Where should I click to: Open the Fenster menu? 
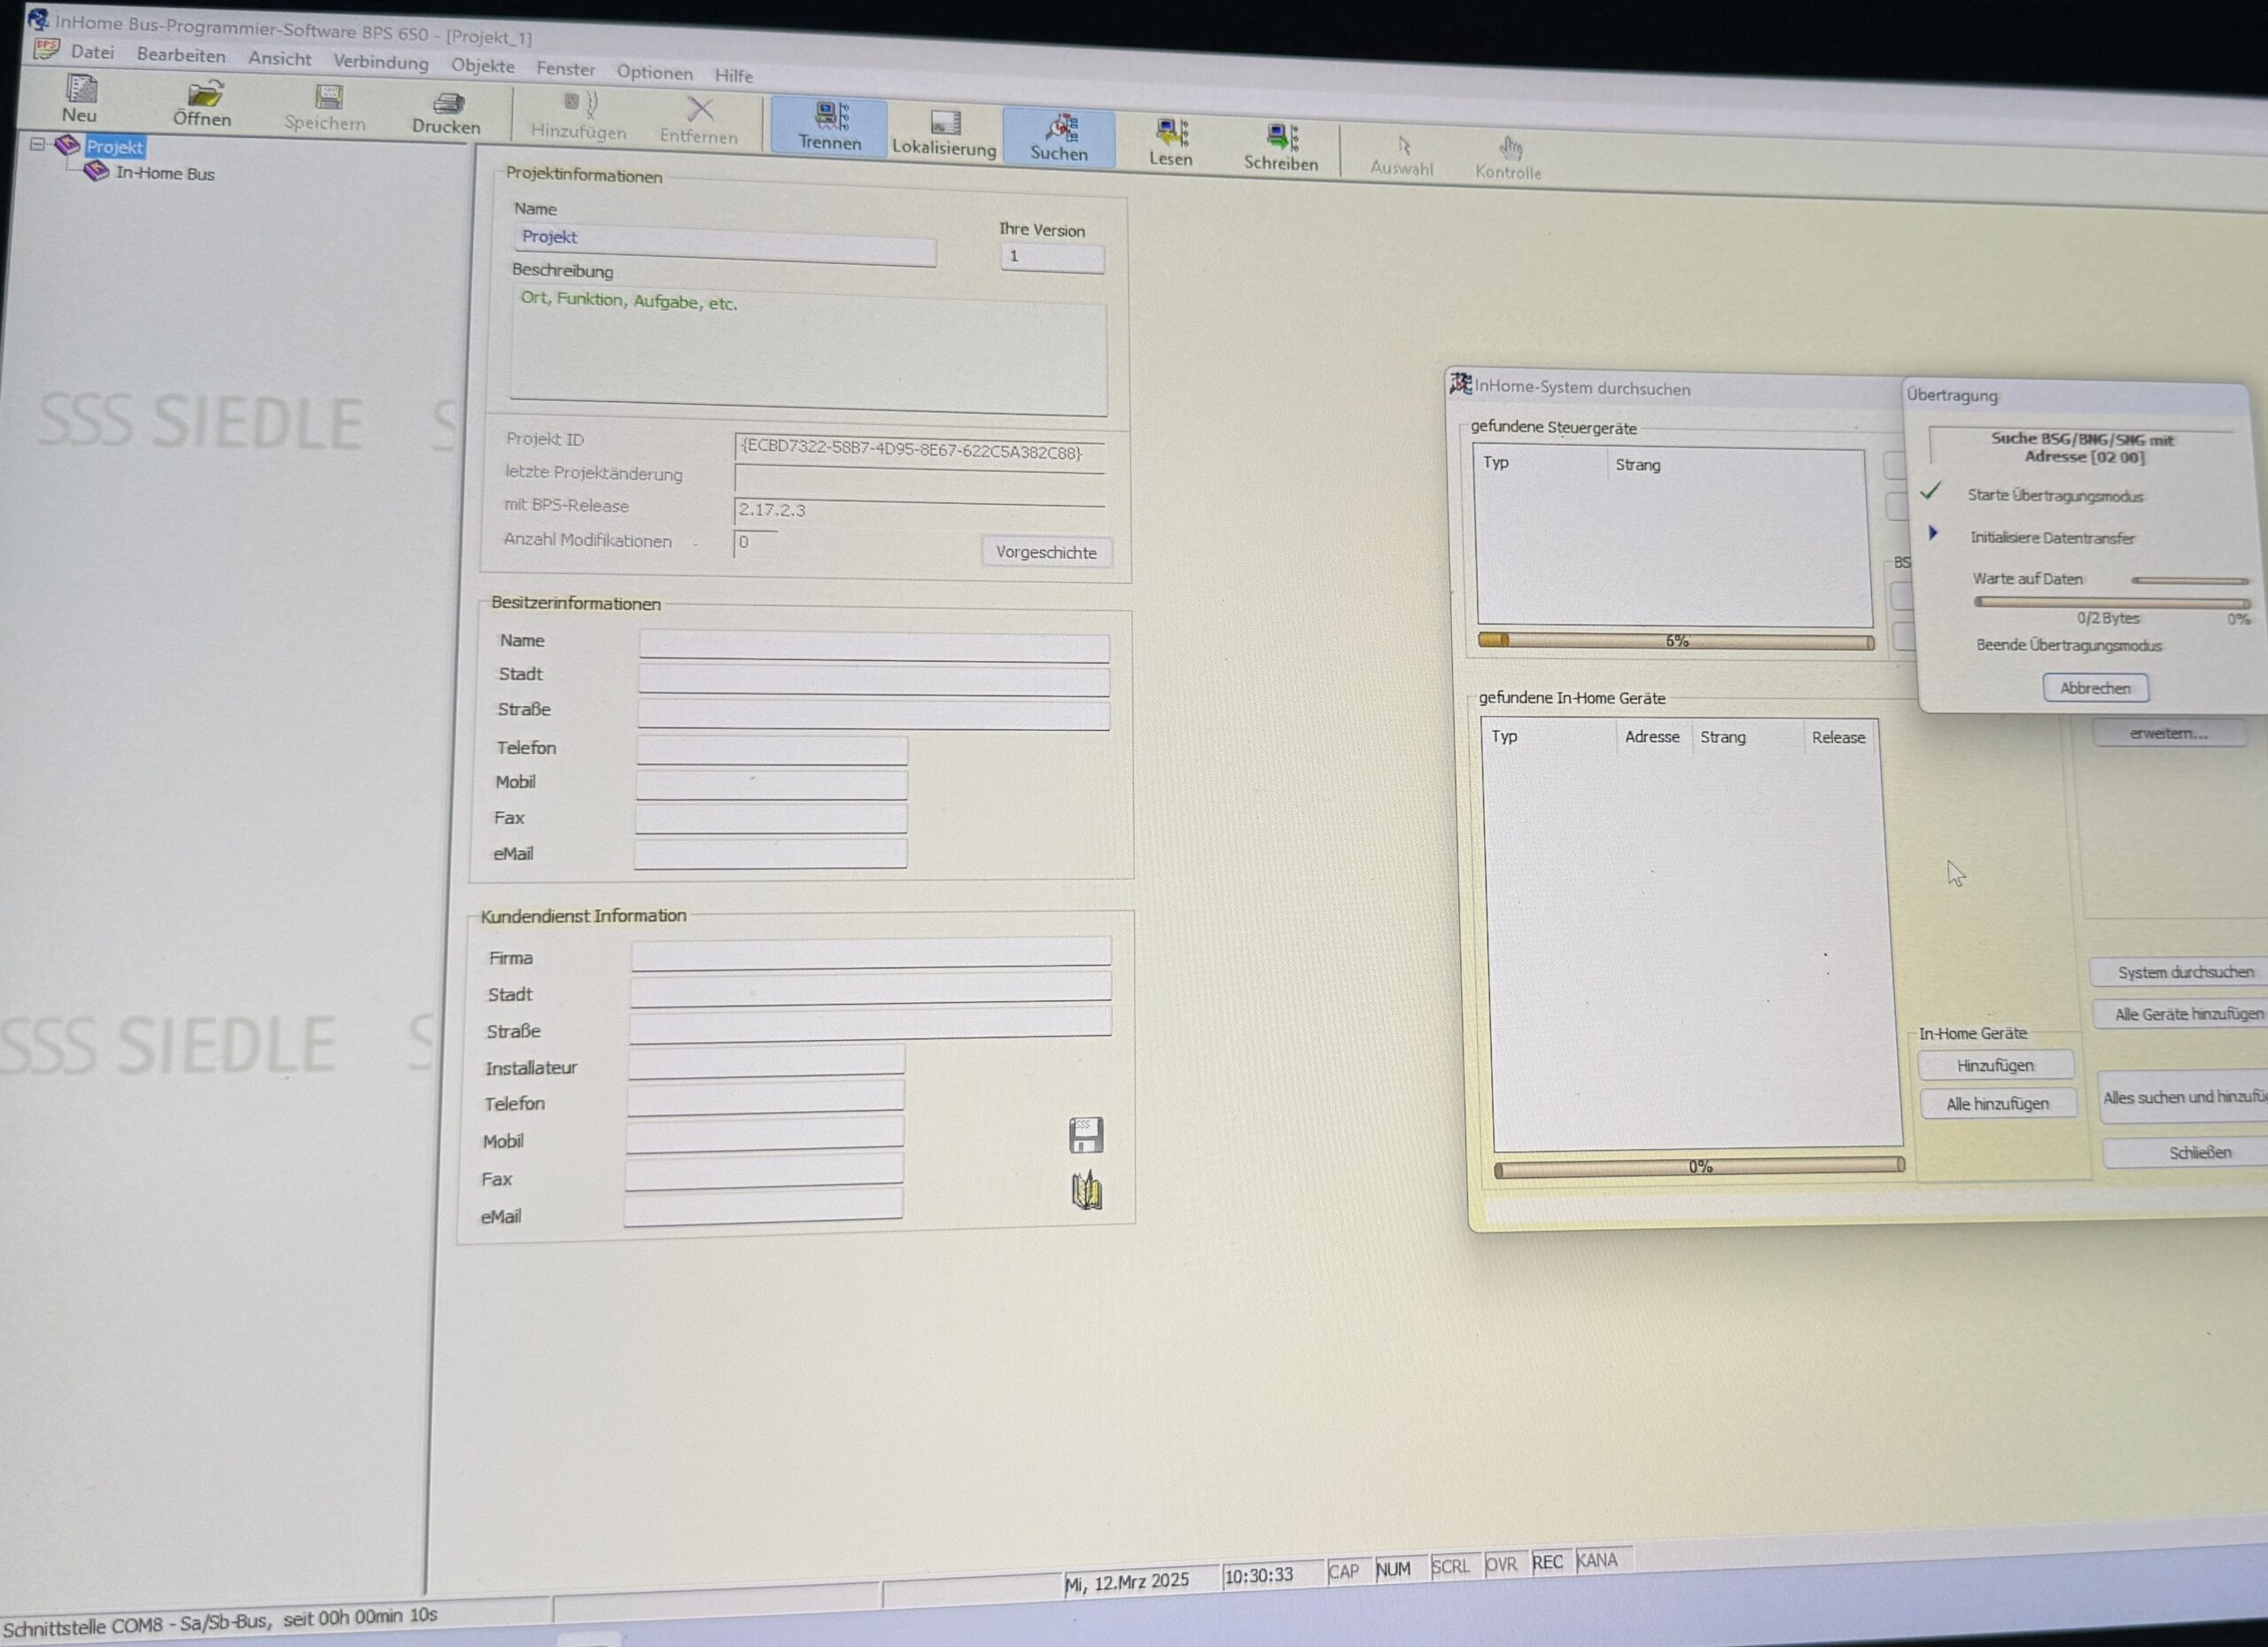tap(566, 69)
